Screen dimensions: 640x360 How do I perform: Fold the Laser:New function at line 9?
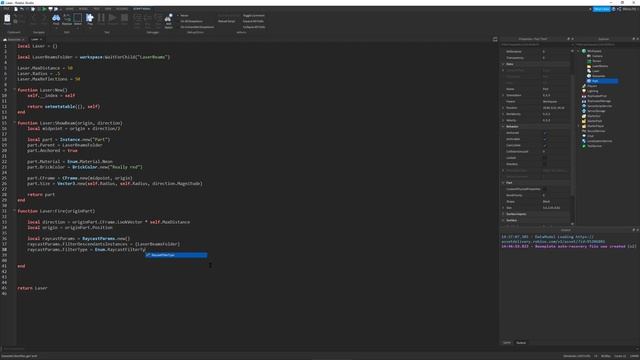15,90
